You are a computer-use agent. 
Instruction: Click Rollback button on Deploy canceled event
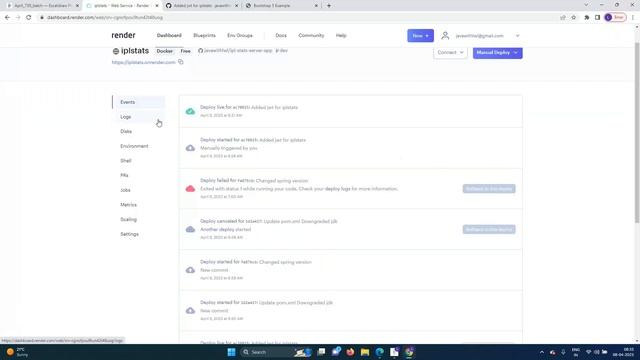(489, 229)
